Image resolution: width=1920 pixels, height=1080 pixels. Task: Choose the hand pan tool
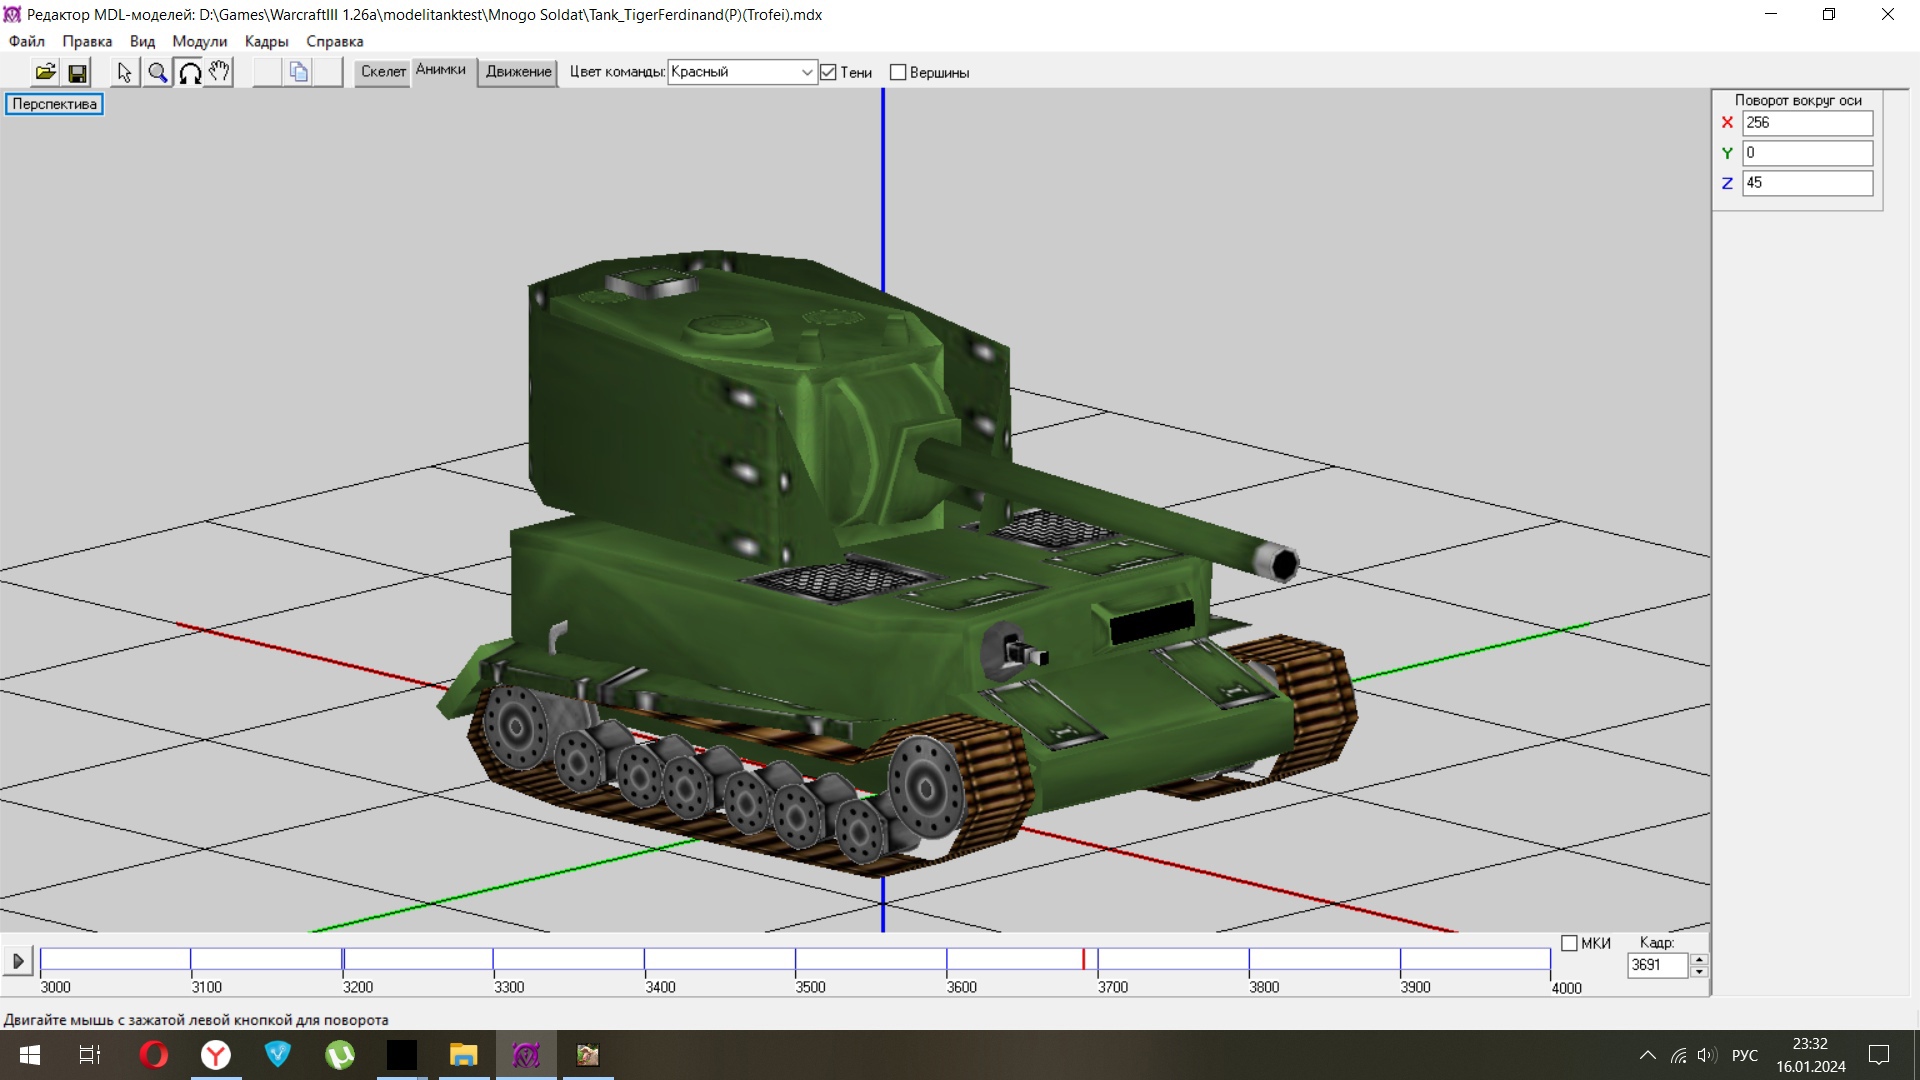pyautogui.click(x=220, y=72)
